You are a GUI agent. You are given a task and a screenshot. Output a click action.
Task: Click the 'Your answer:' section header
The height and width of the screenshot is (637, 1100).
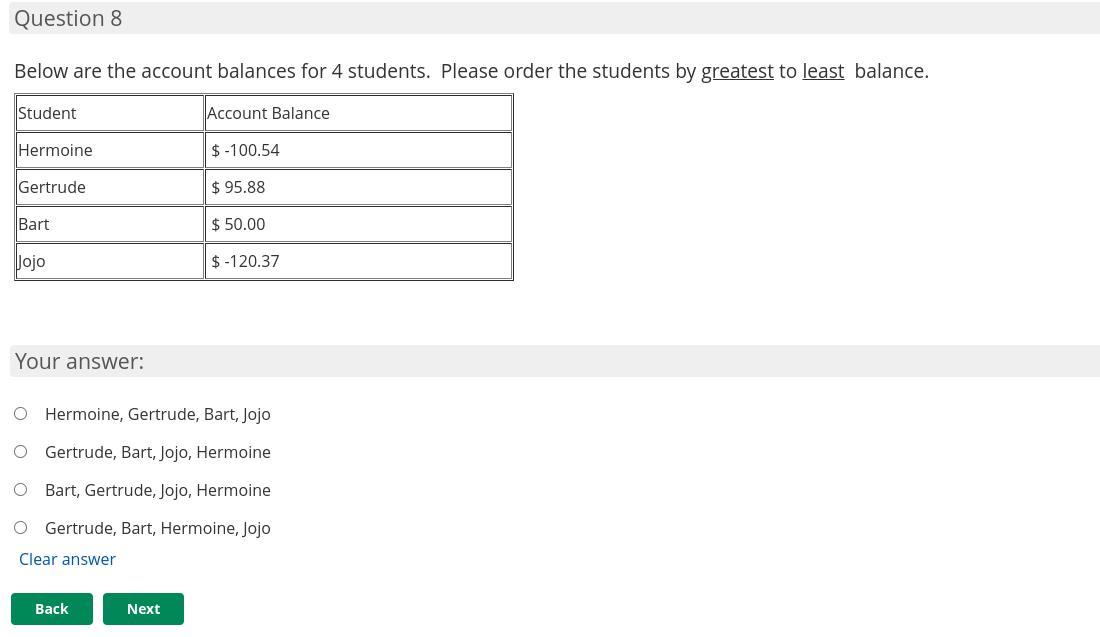(x=79, y=361)
